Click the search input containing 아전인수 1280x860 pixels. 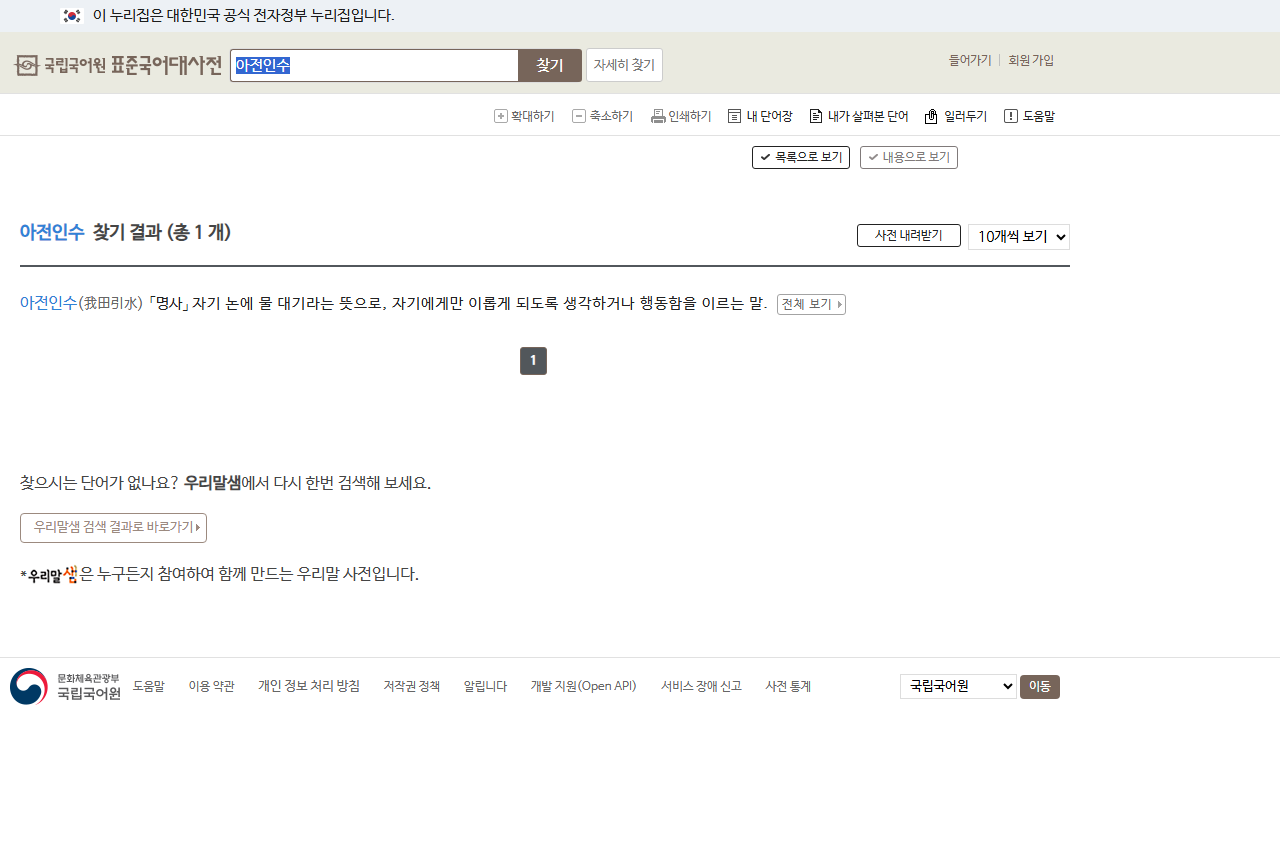coord(374,65)
